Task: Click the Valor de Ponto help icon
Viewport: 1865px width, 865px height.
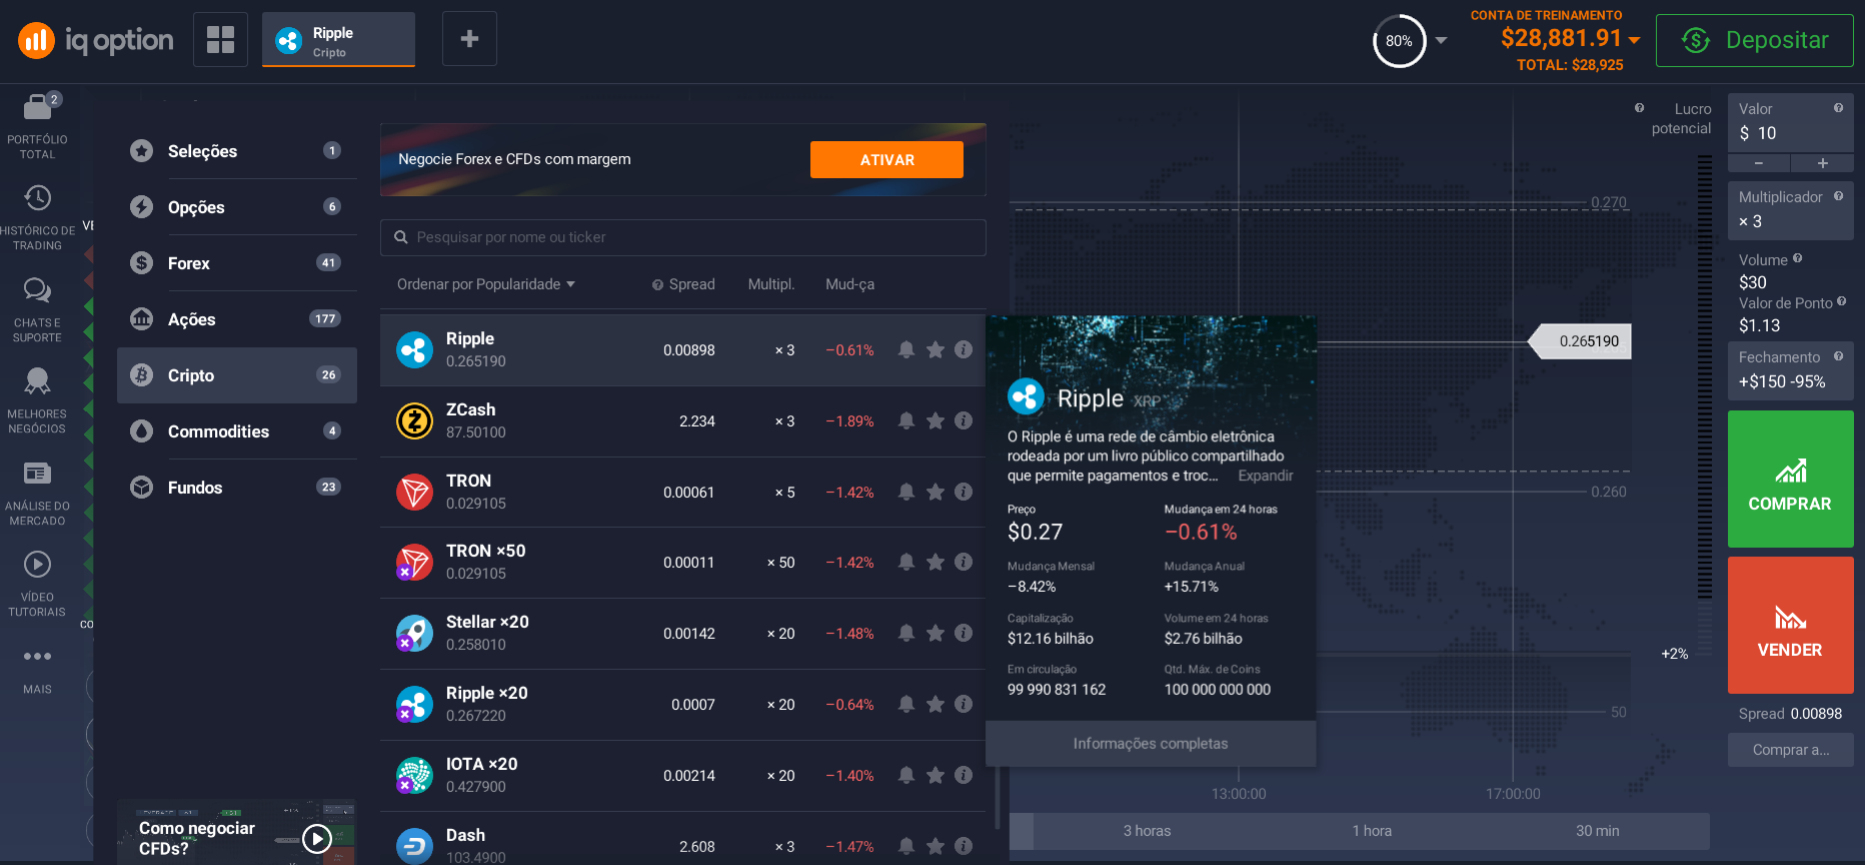Action: 1841,301
